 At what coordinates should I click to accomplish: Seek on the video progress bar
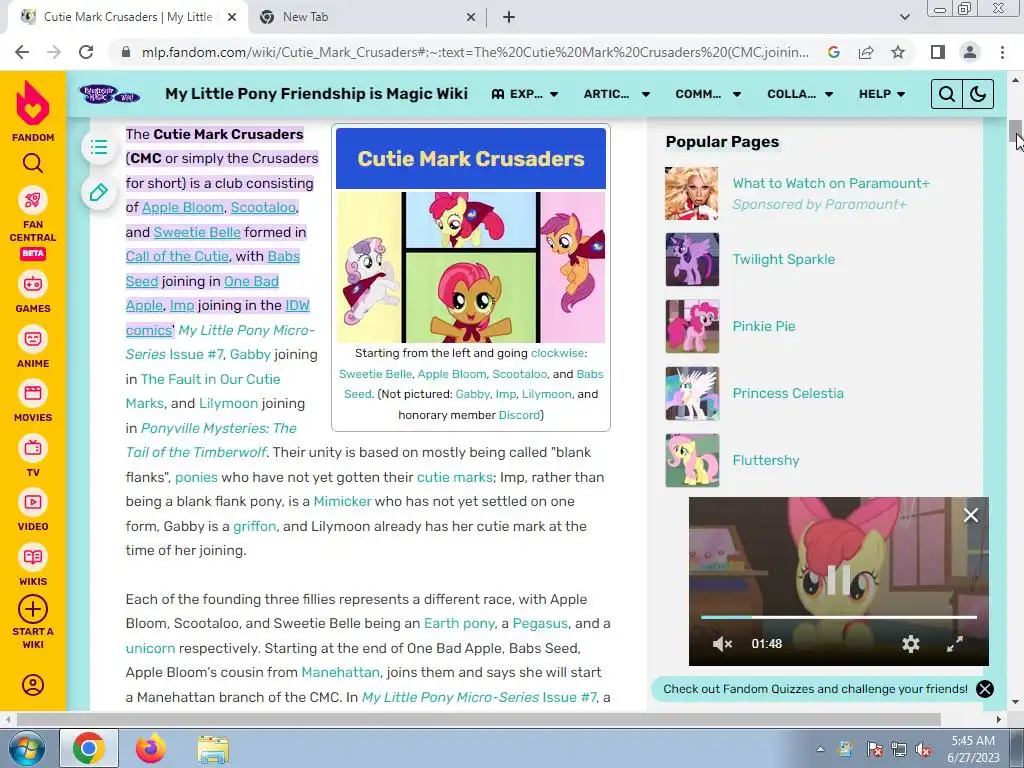tap(839, 616)
